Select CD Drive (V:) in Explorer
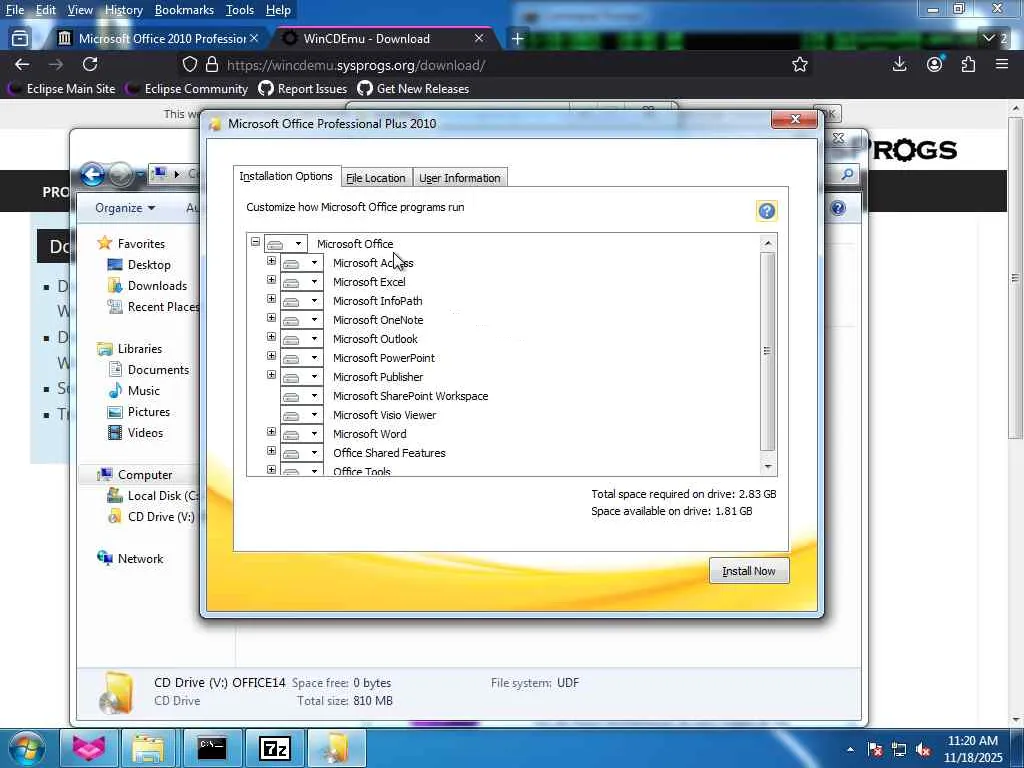Viewport: 1024px width, 768px height. point(152,517)
